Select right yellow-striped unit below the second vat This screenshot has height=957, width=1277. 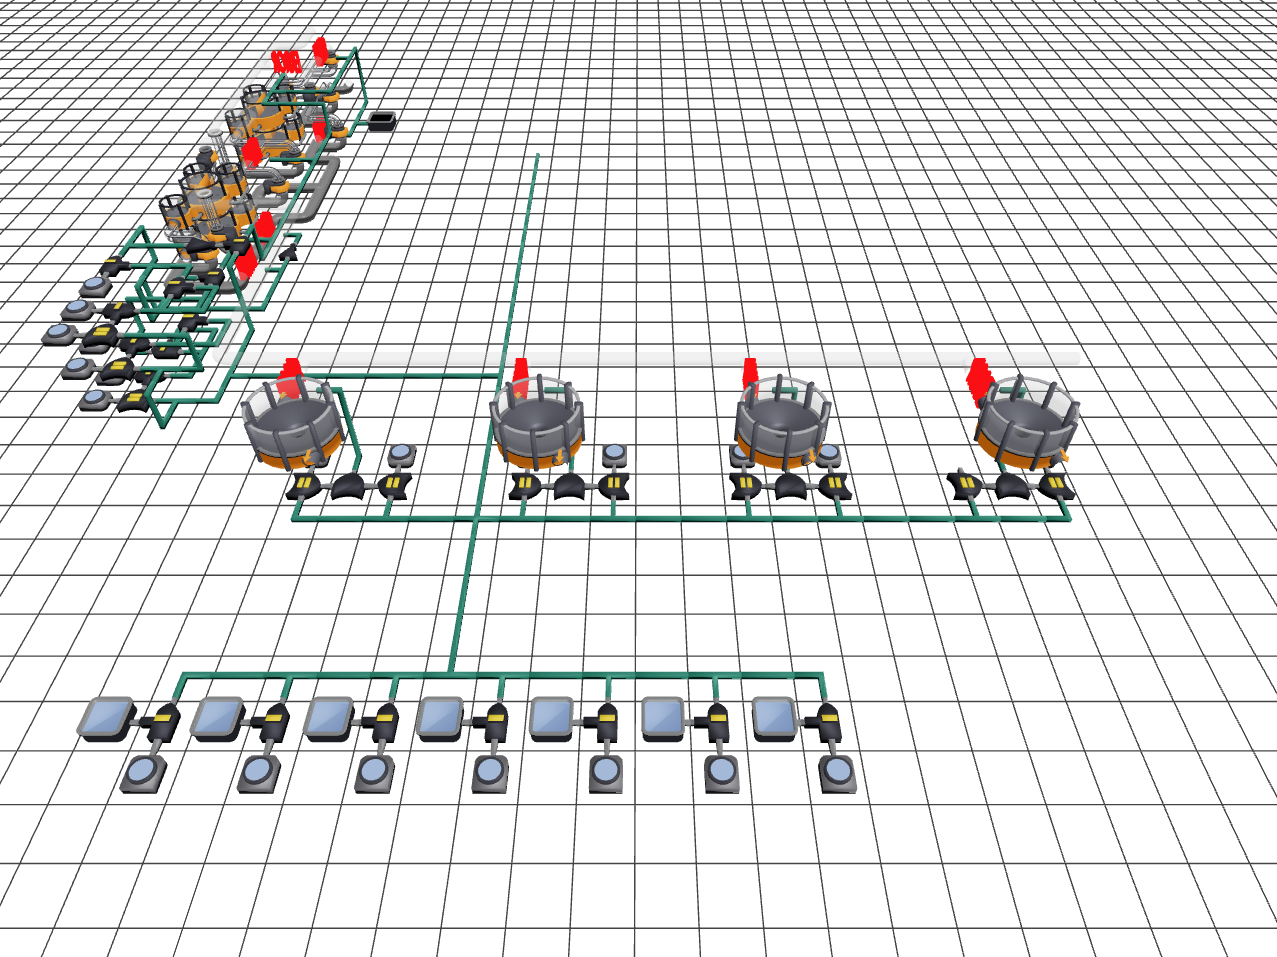coord(612,487)
